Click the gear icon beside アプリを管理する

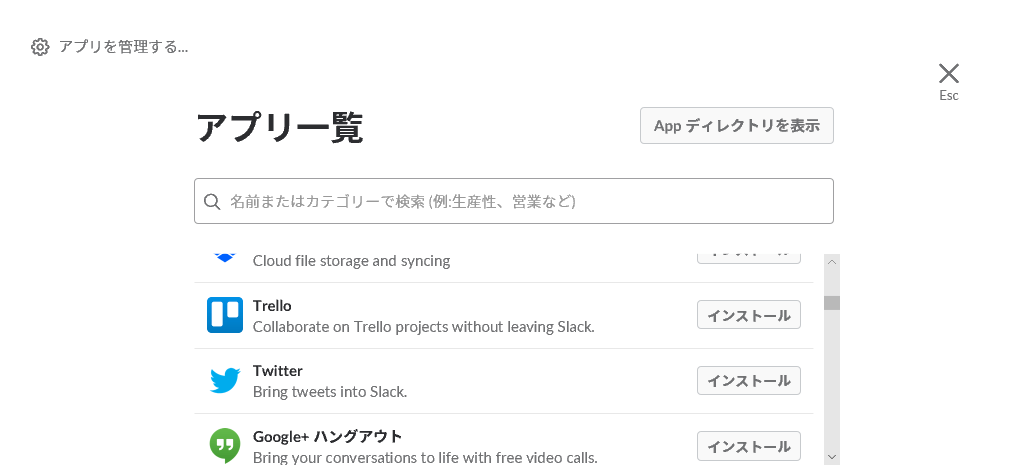coord(40,47)
